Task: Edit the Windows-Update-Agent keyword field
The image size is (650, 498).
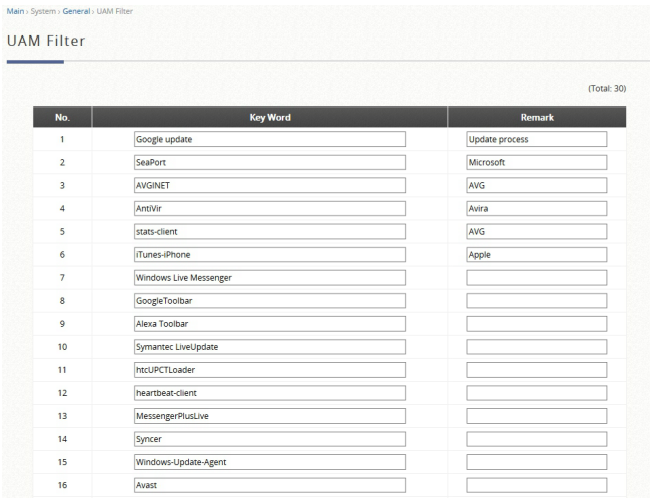Action: (270, 462)
